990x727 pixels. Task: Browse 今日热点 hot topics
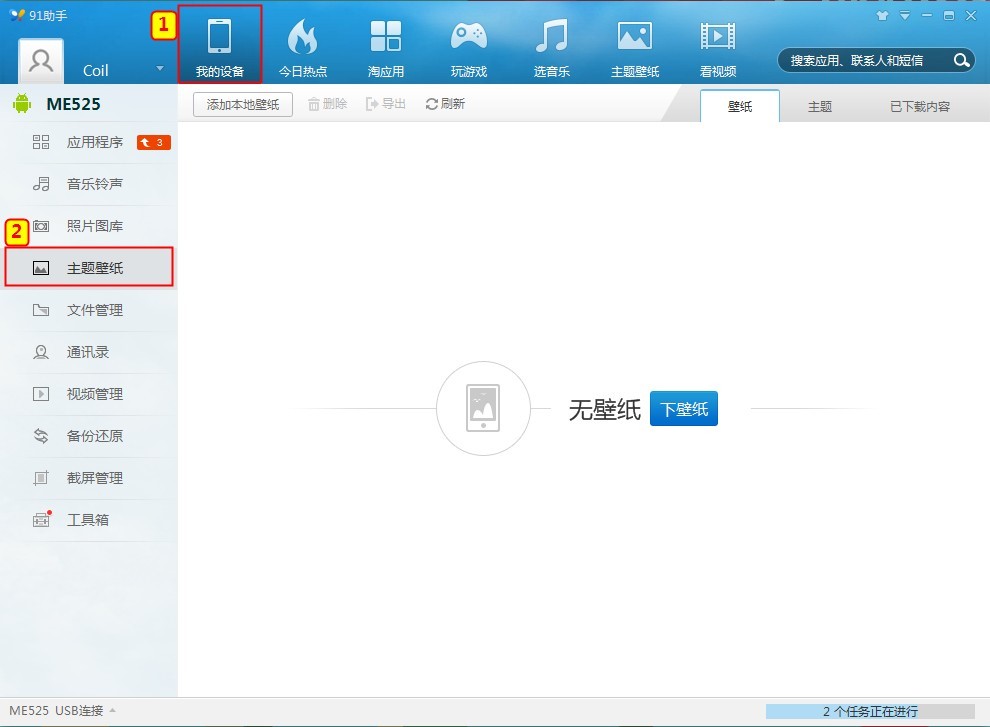pos(304,45)
